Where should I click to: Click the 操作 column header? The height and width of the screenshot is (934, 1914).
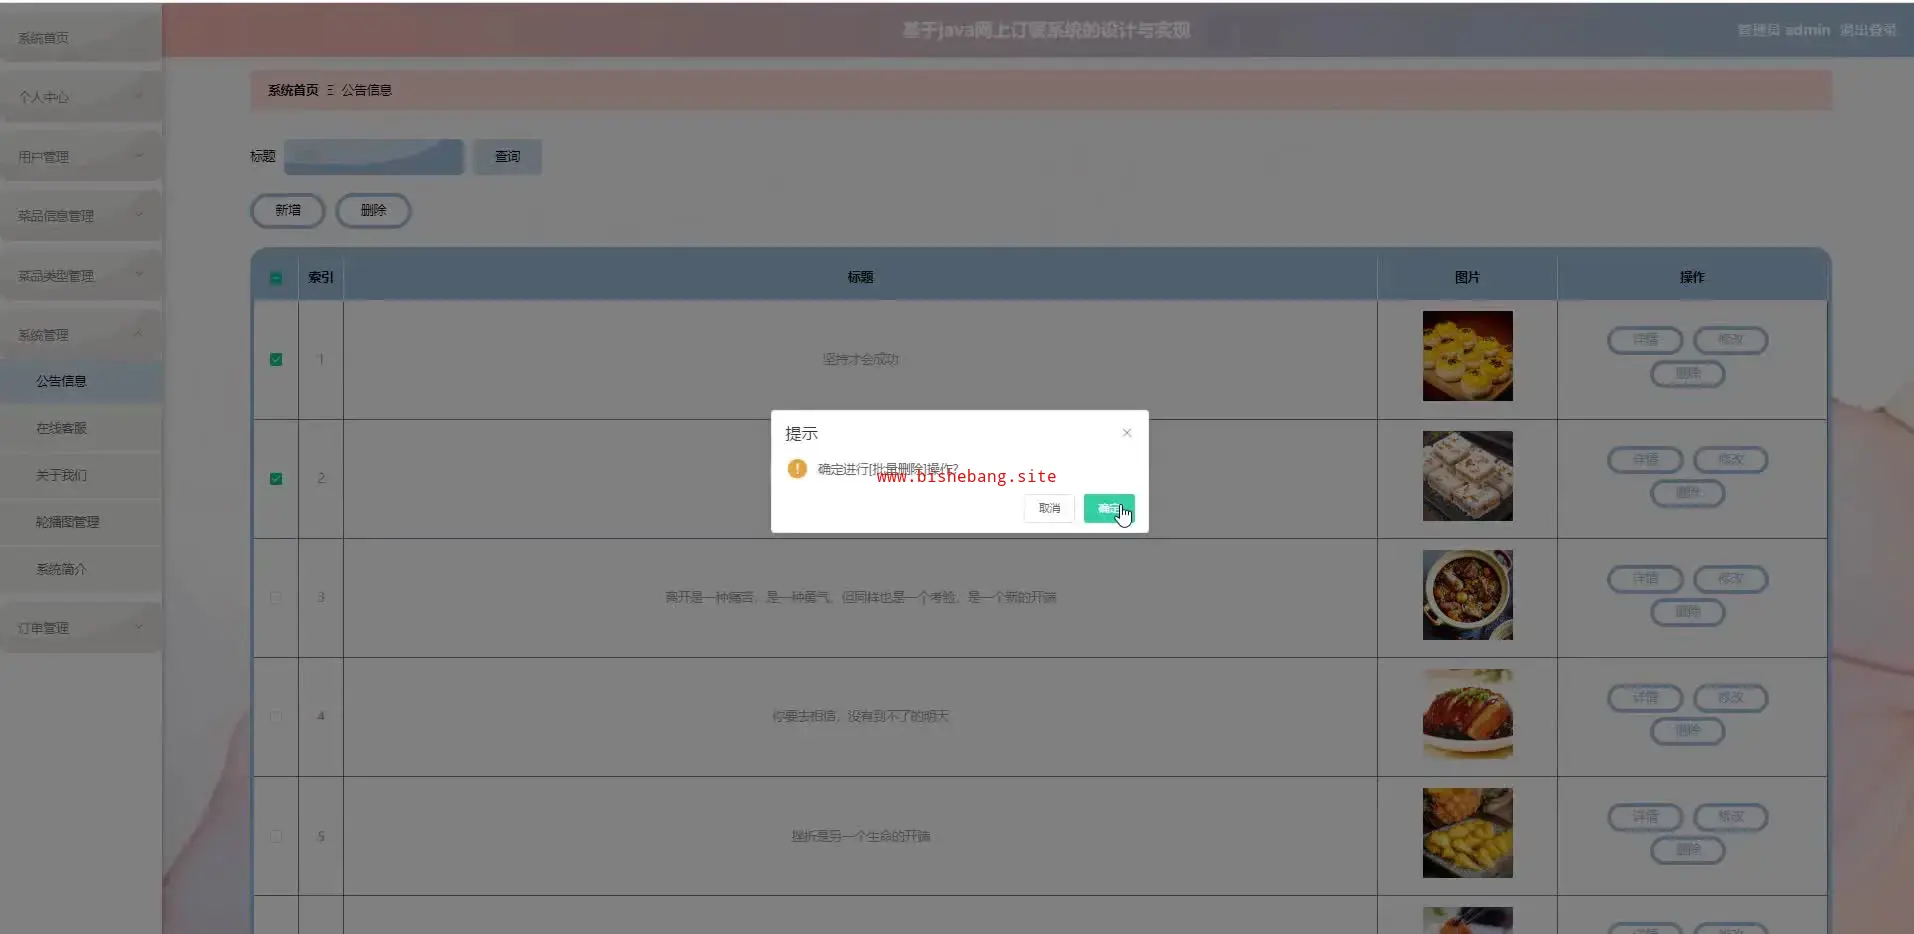tap(1692, 277)
